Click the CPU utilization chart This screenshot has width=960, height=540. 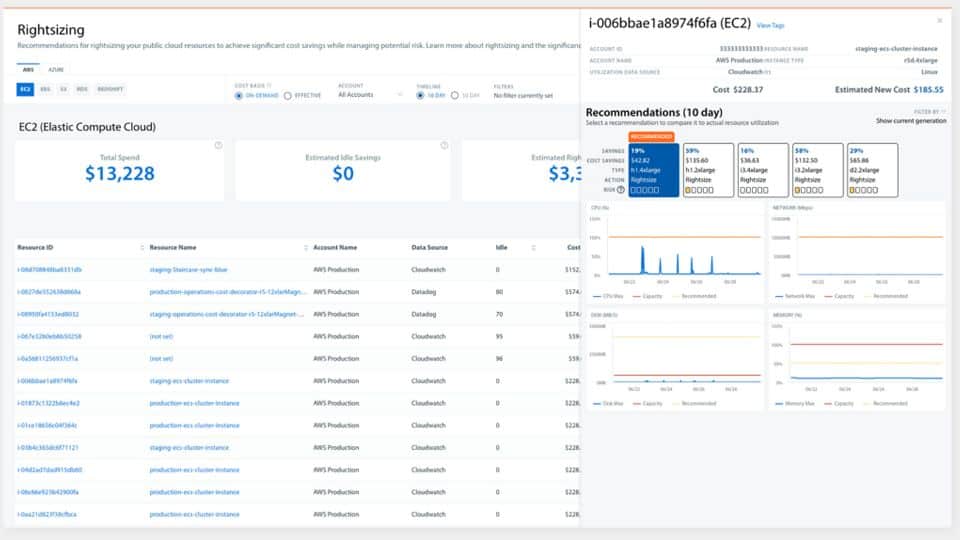click(x=675, y=251)
